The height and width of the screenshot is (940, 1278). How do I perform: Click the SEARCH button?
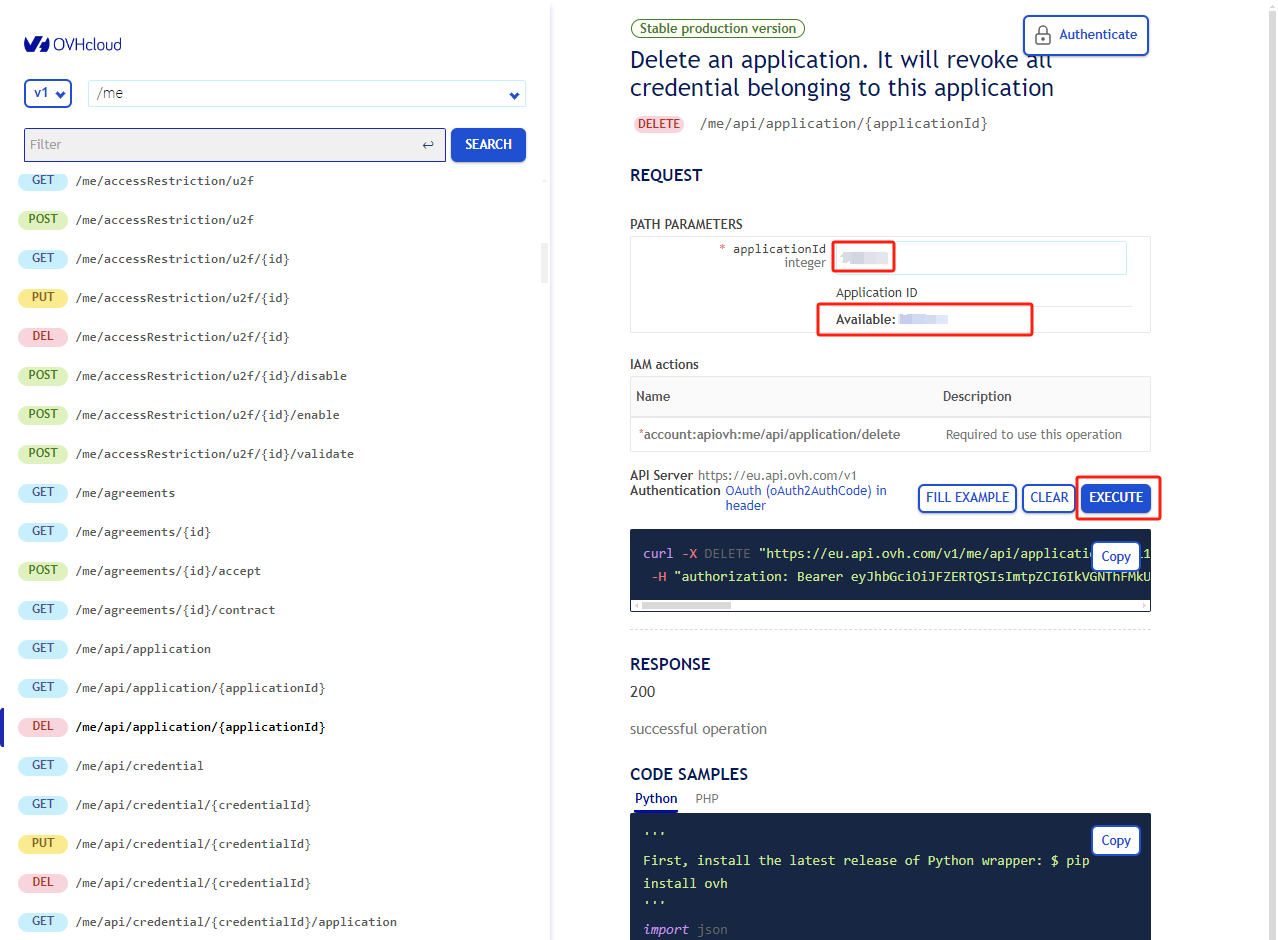tap(488, 145)
